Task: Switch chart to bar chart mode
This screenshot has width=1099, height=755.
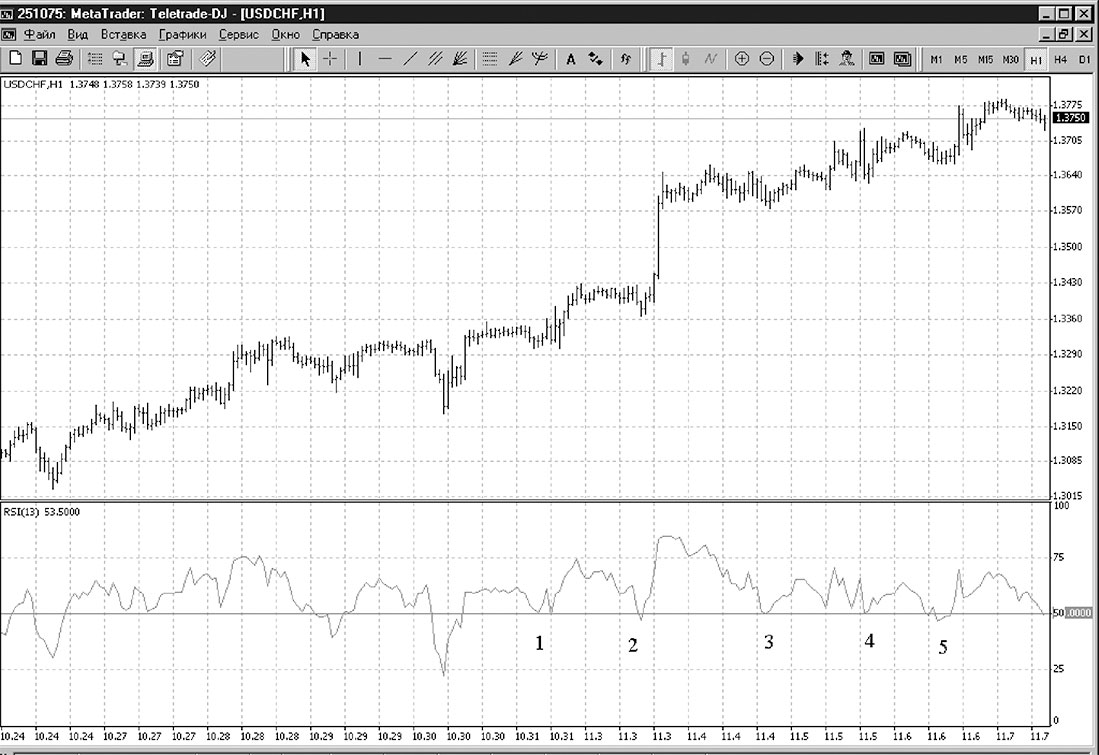Action: click(x=660, y=59)
